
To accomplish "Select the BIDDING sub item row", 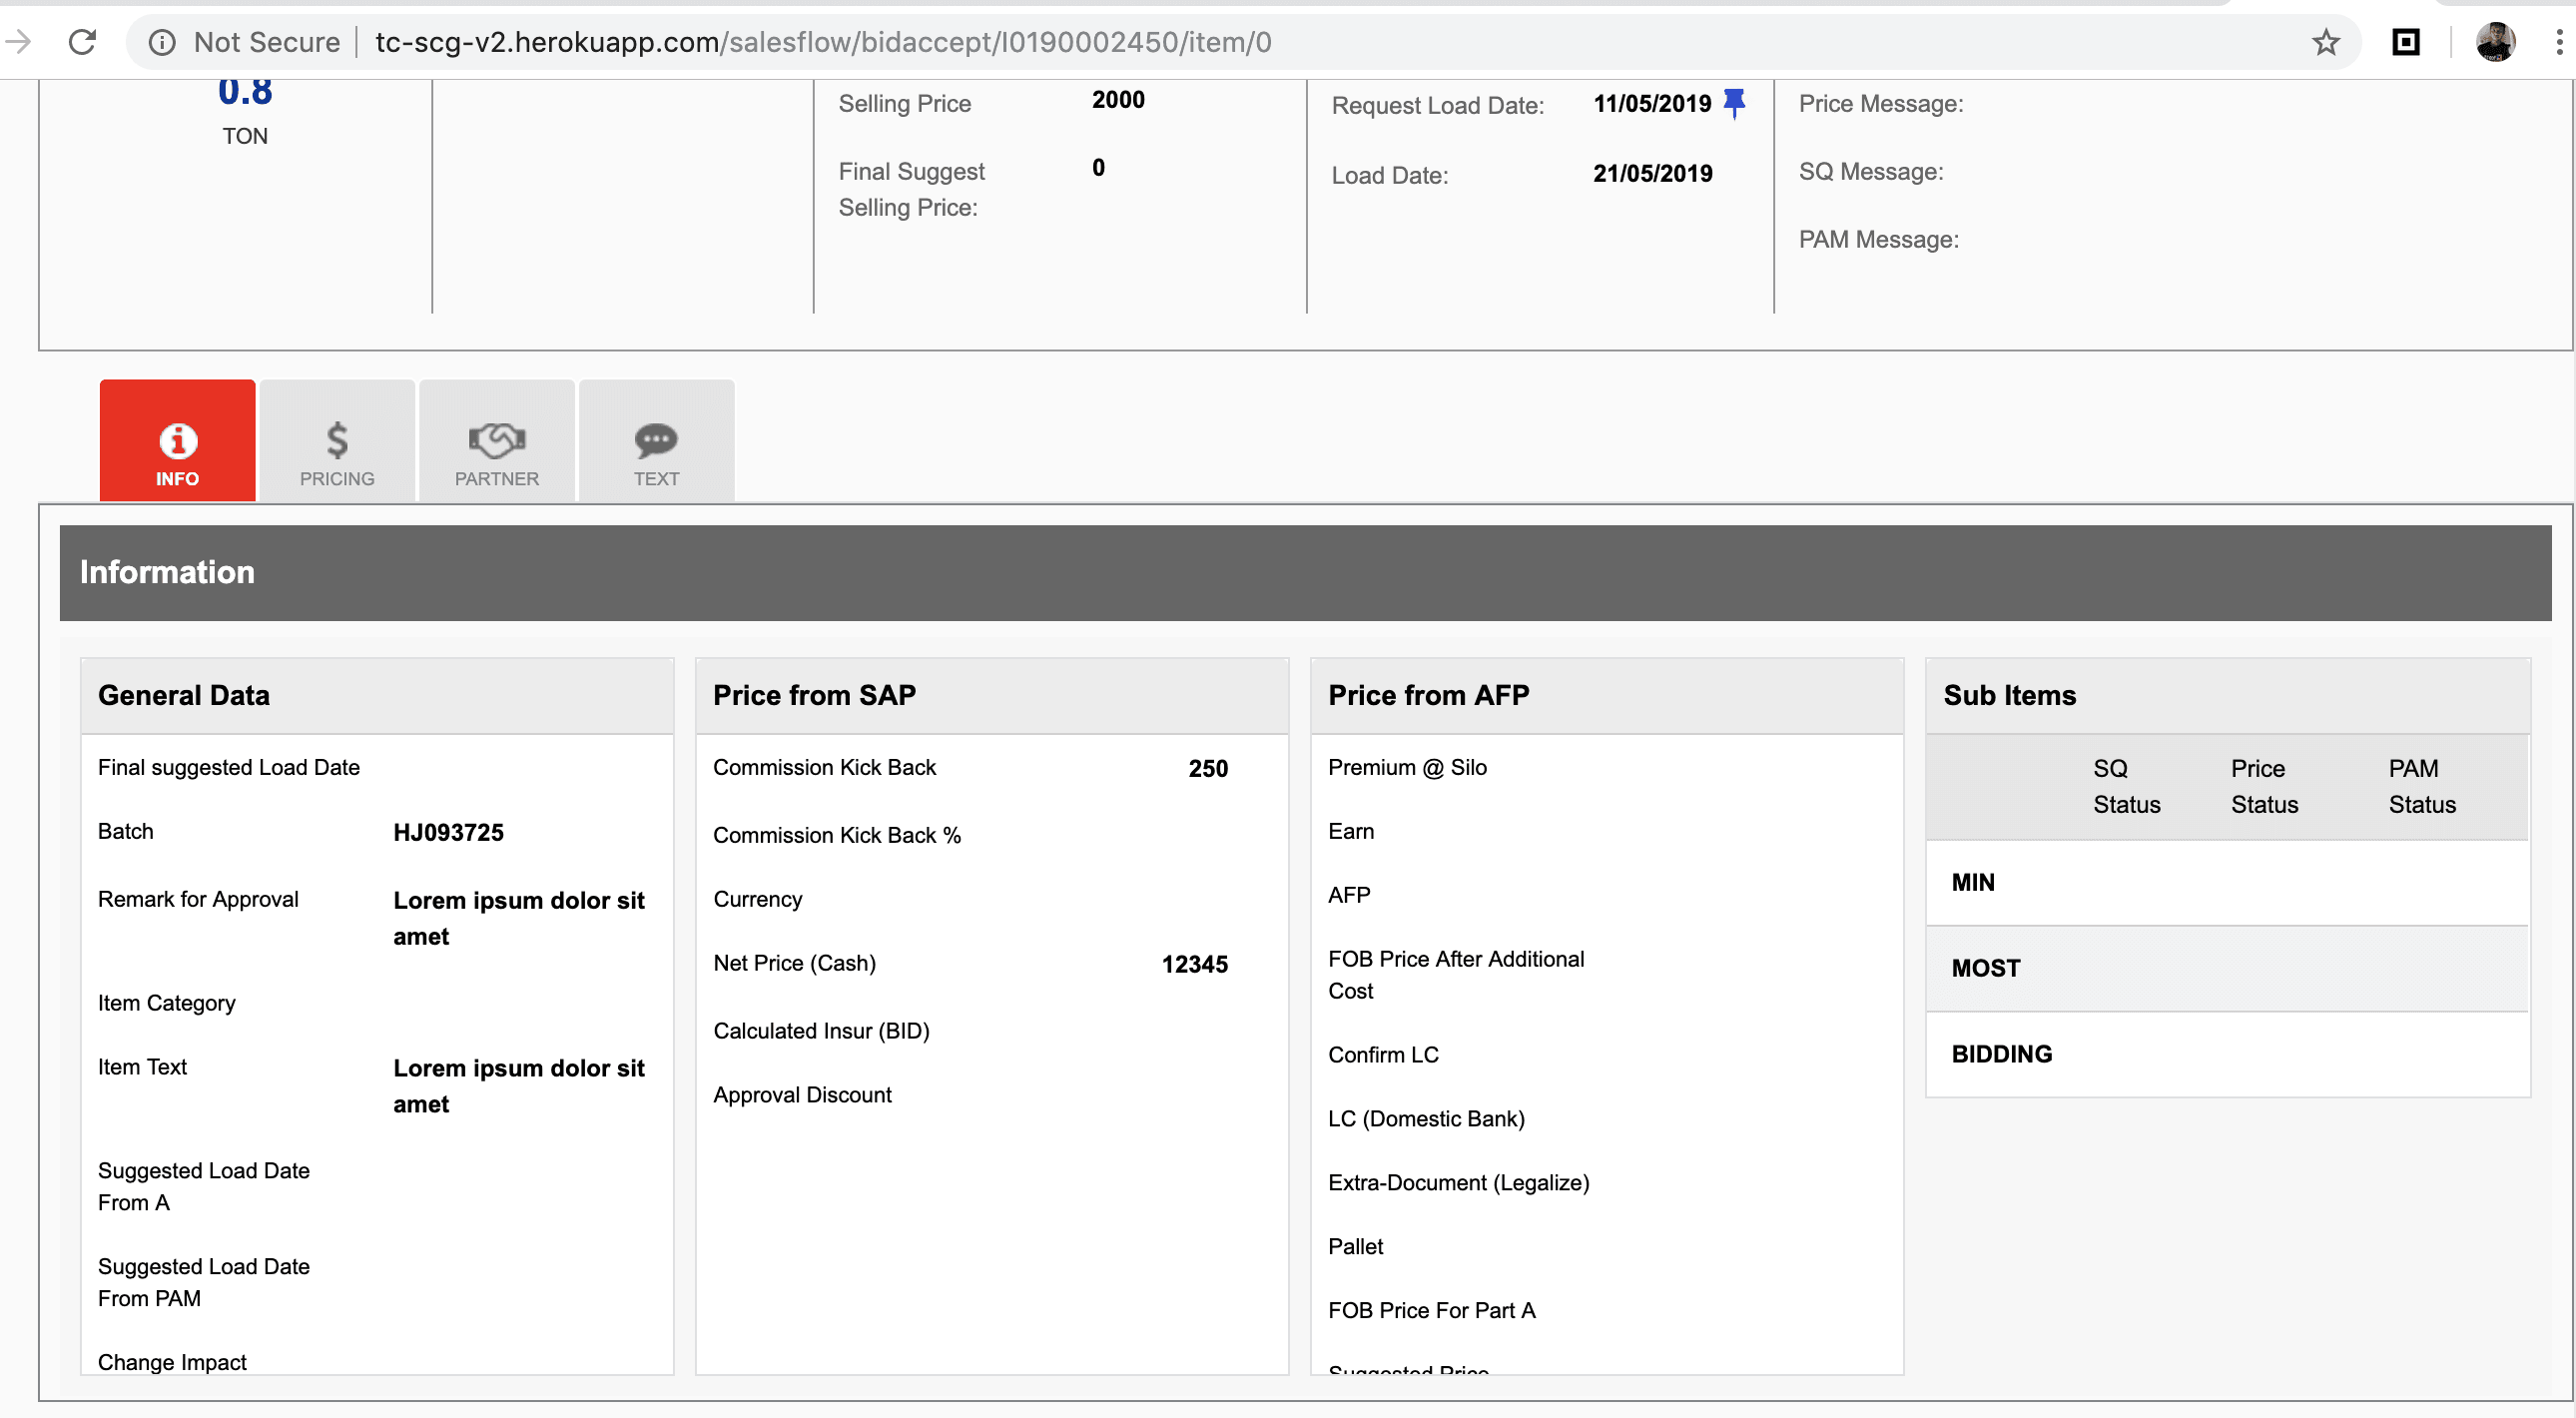I will tap(2227, 1054).
